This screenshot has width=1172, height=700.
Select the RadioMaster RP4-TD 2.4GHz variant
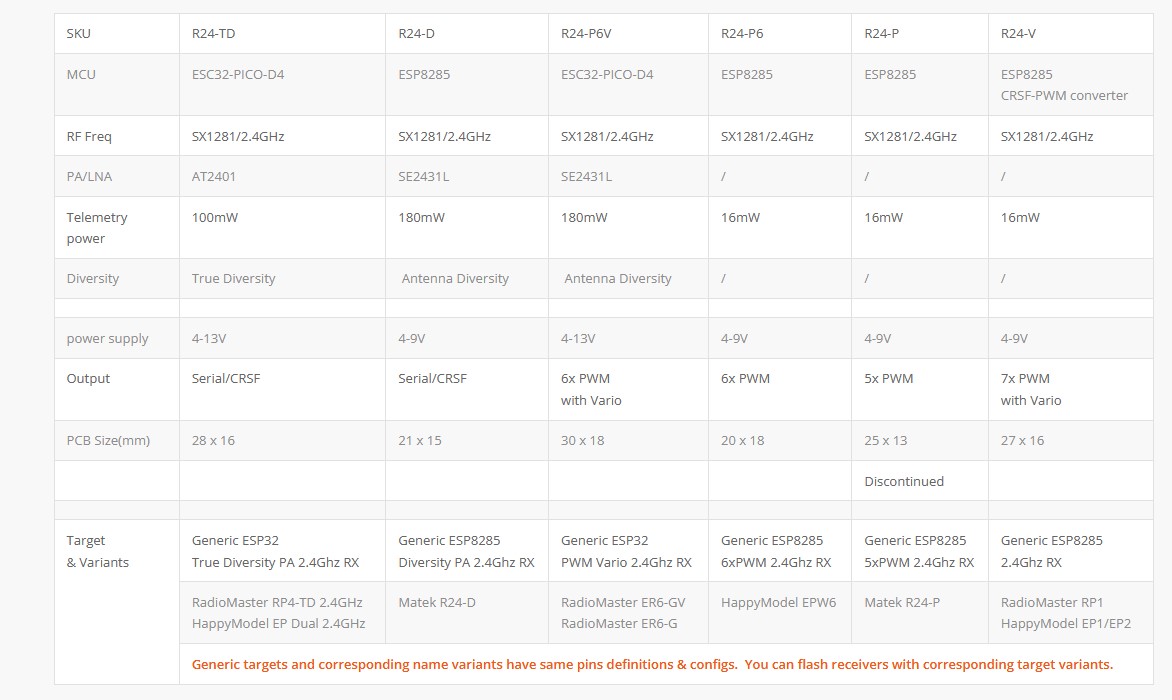[x=277, y=603]
